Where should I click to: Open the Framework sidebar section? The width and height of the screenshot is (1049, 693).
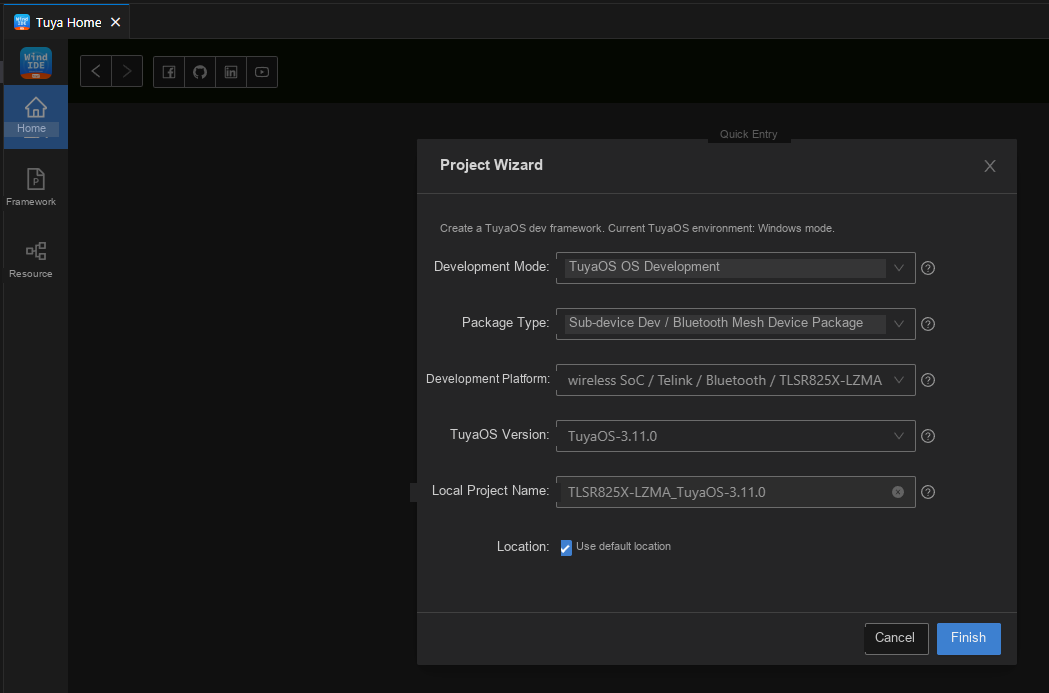tap(31, 187)
